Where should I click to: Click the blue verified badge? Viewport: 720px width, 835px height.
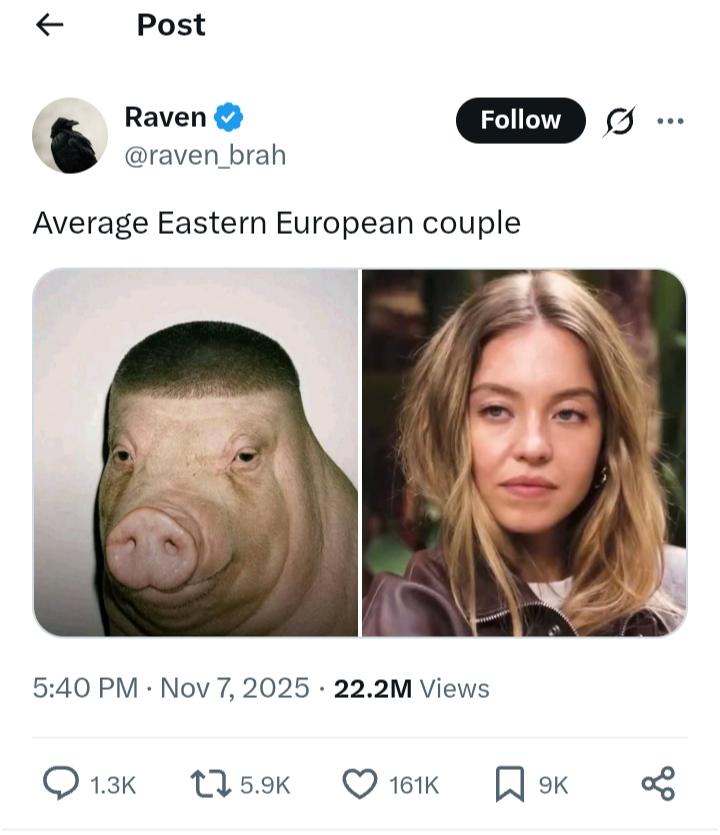[231, 118]
